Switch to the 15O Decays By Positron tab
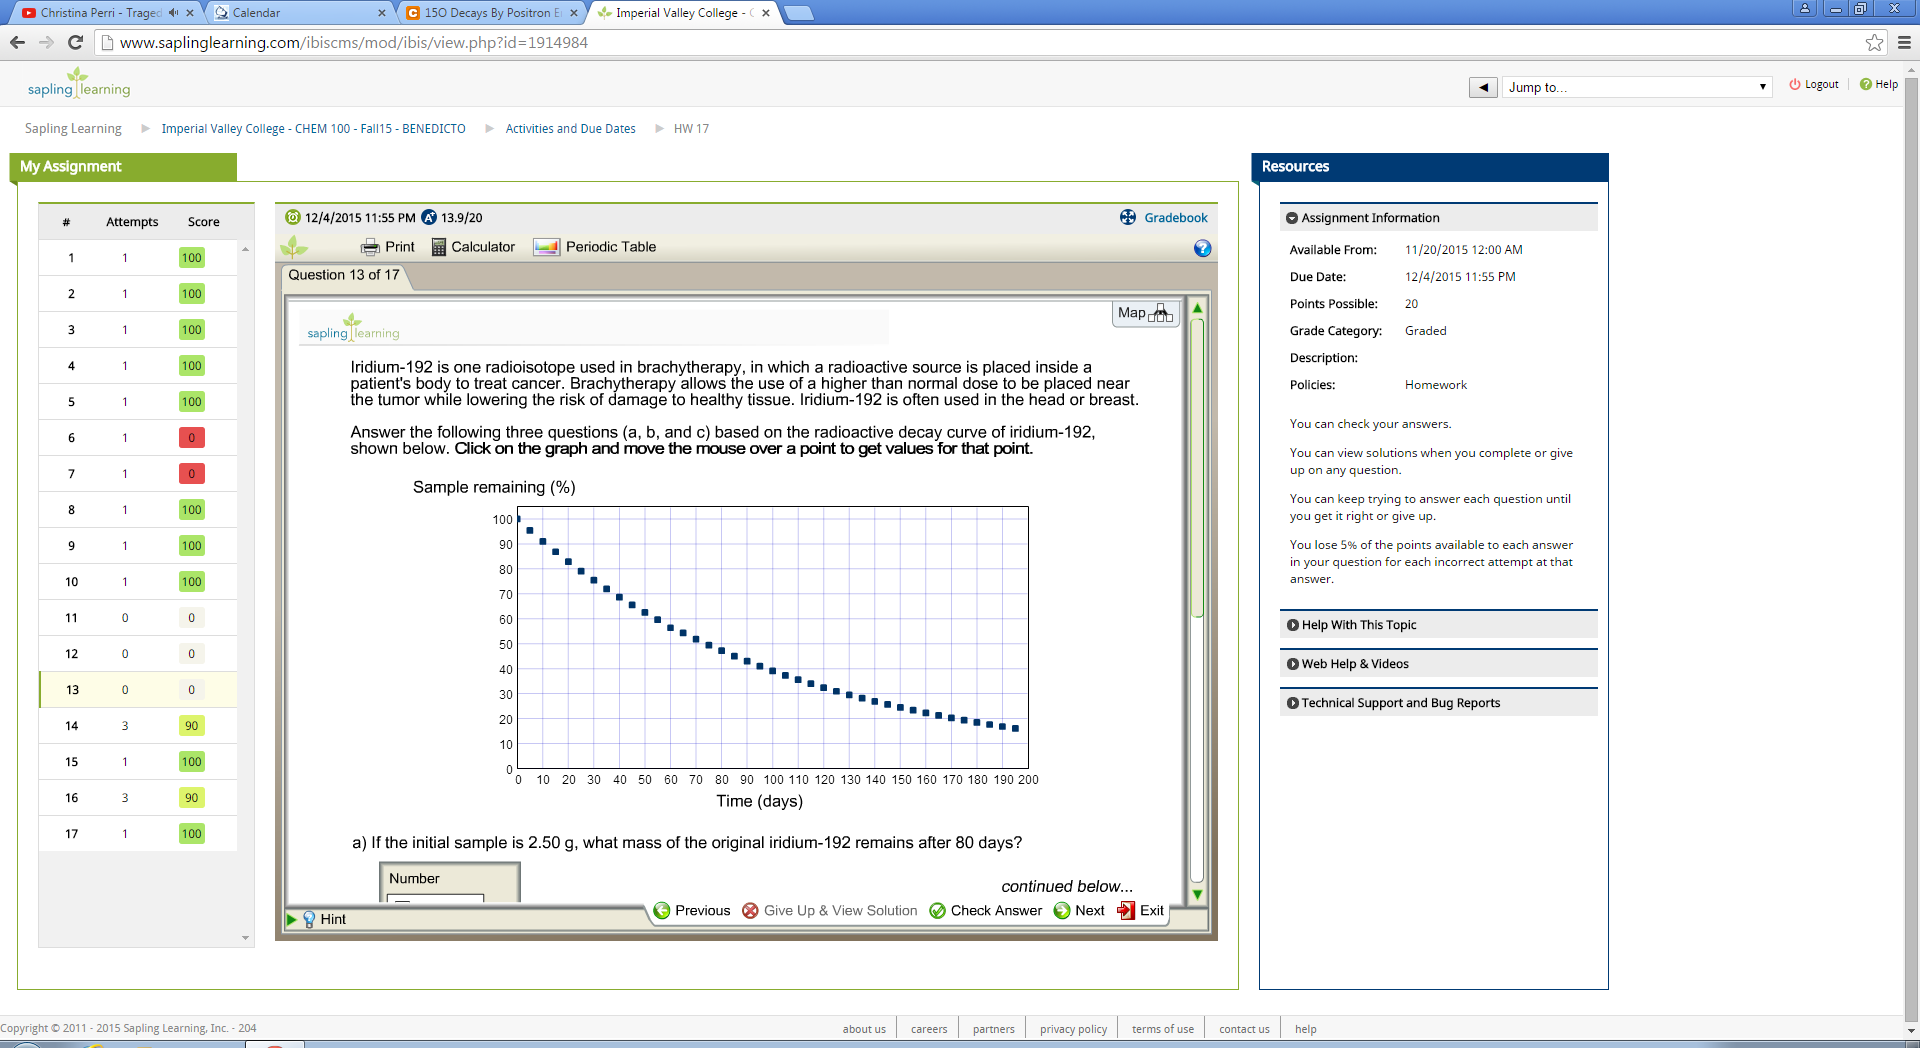The width and height of the screenshot is (1920, 1048). pyautogui.click(x=490, y=13)
